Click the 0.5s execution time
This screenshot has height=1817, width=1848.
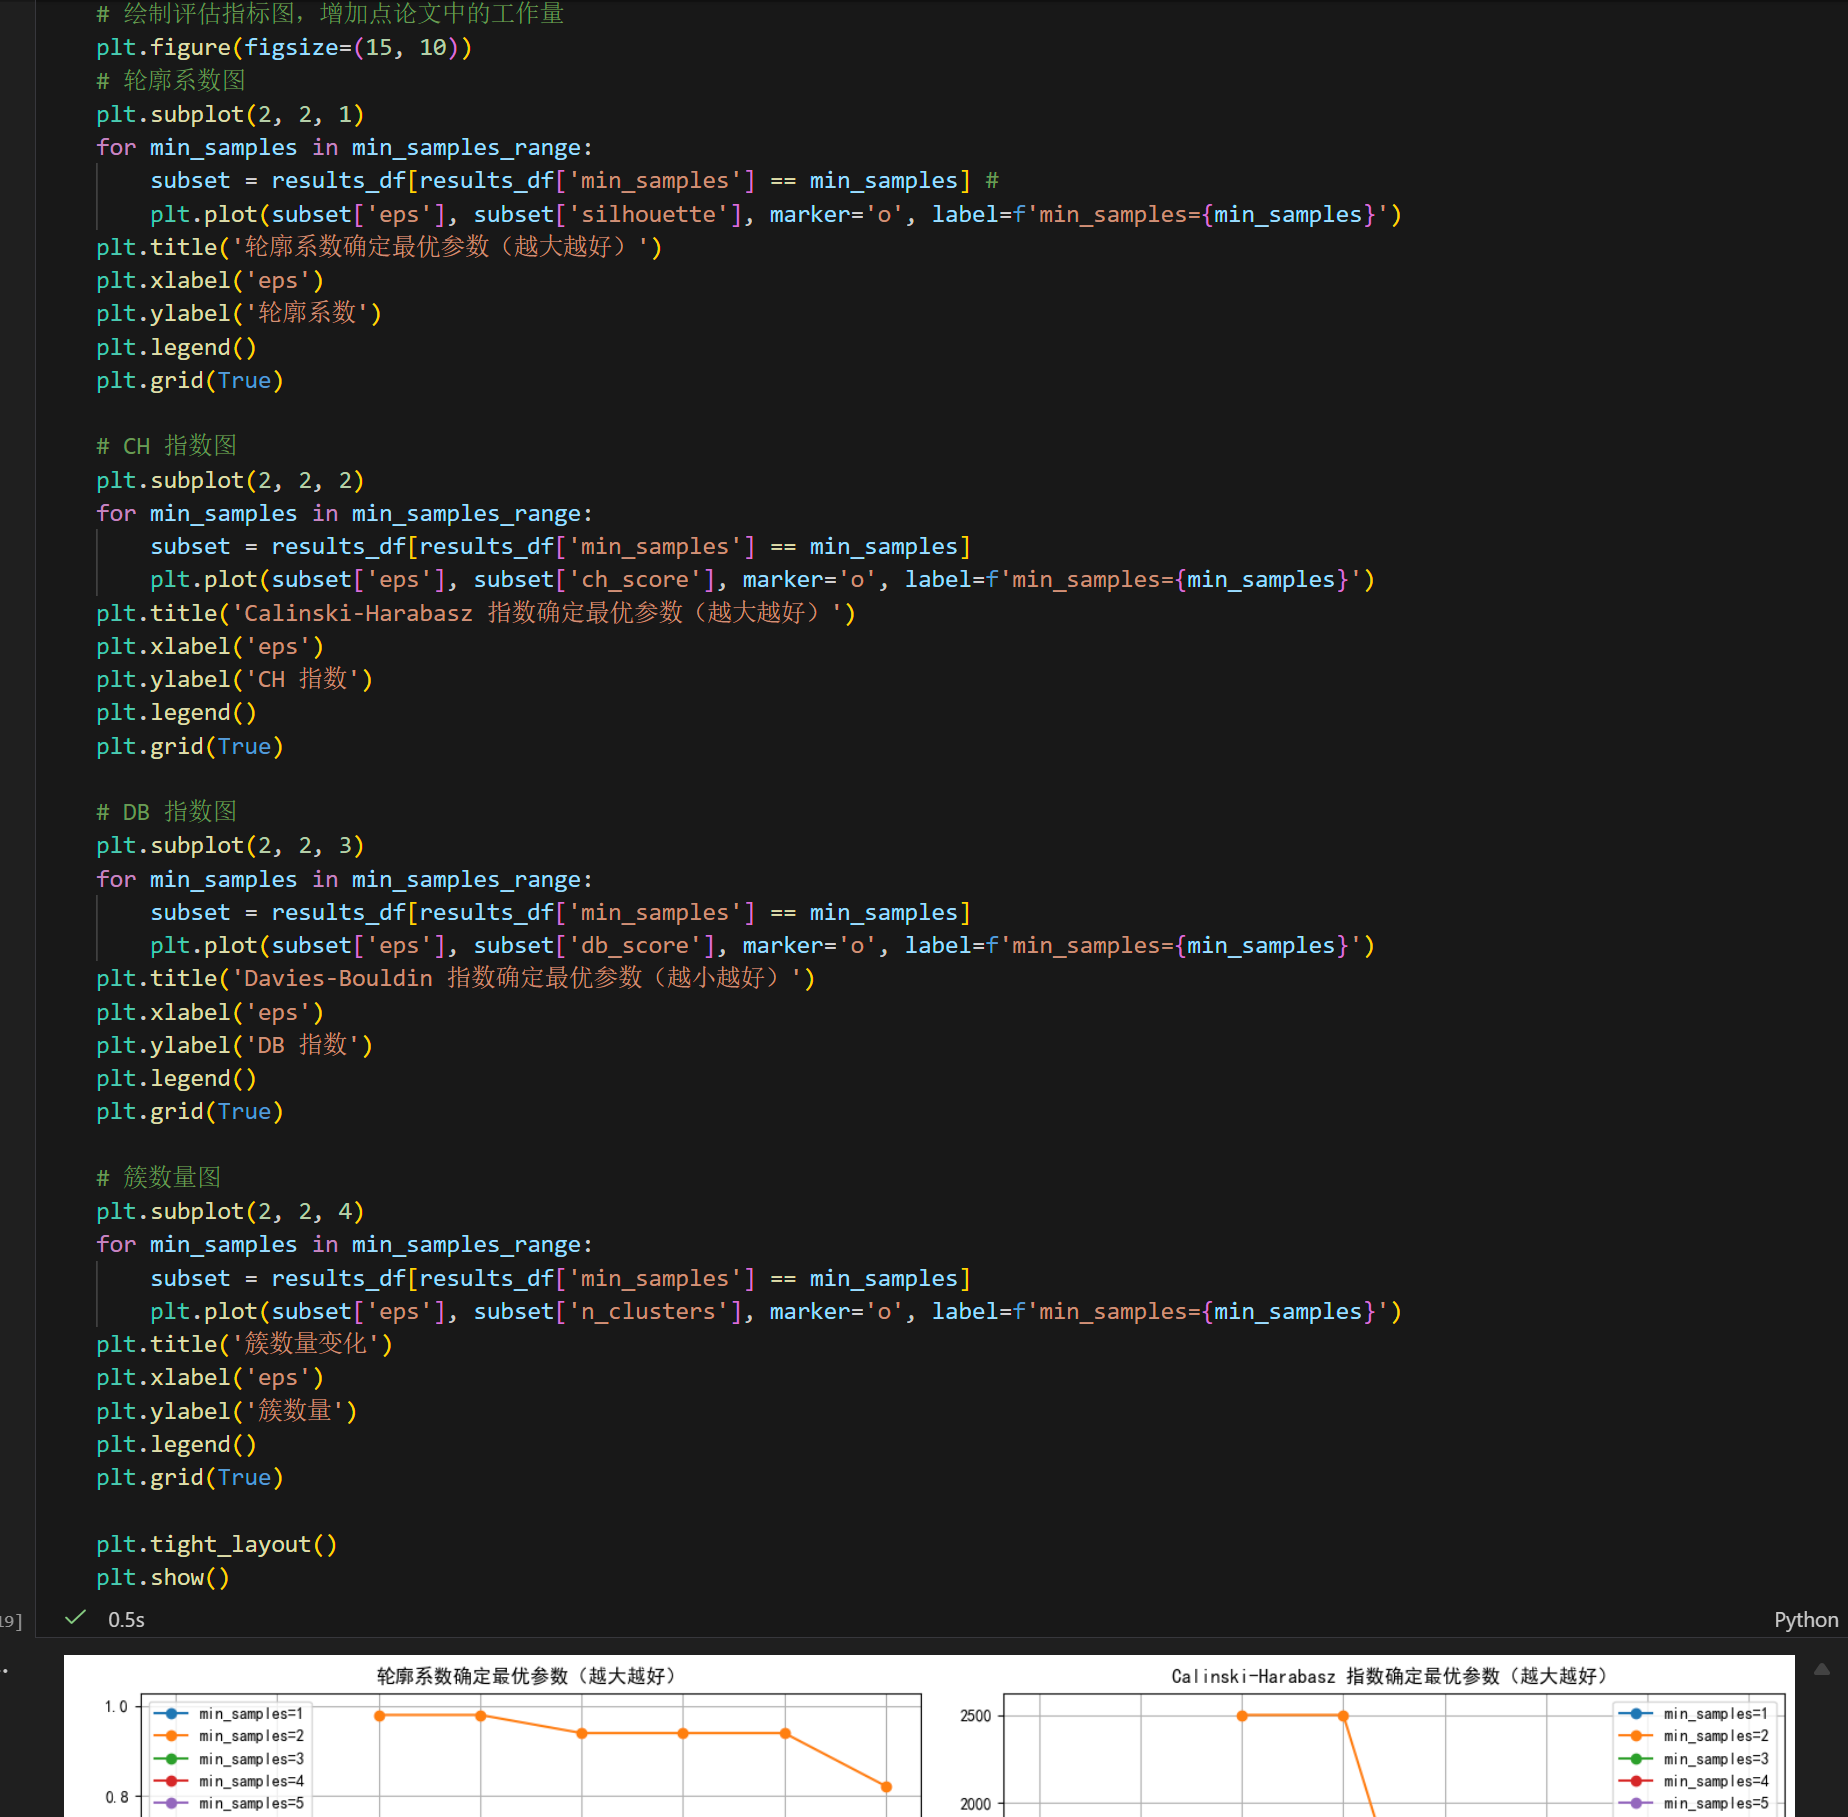coord(126,1619)
